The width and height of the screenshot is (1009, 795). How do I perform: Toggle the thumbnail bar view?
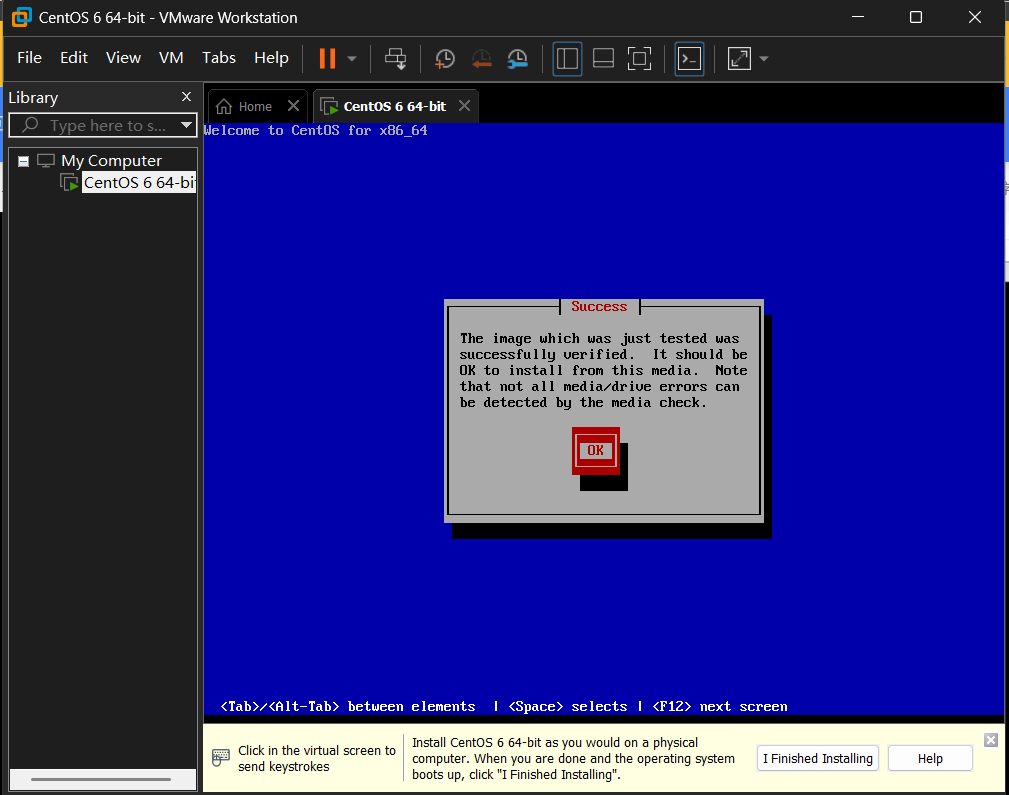point(603,59)
